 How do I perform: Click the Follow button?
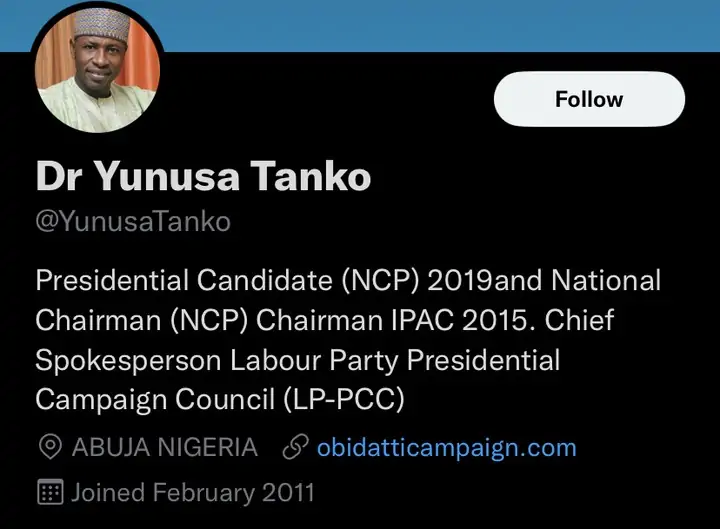pyautogui.click(x=589, y=99)
